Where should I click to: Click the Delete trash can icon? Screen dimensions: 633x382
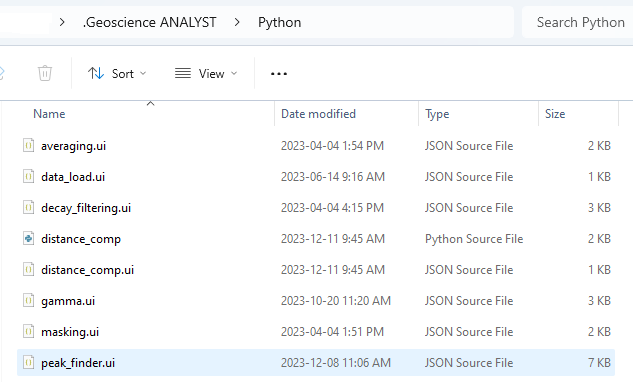(x=45, y=73)
